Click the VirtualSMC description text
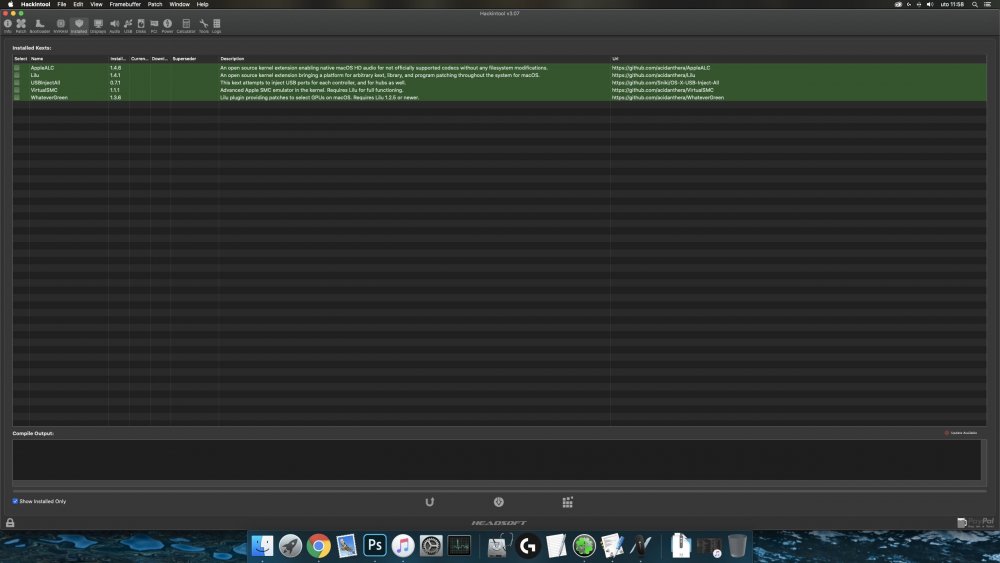Screen dimensions: 1000x563 pyautogui.click(x=311, y=90)
